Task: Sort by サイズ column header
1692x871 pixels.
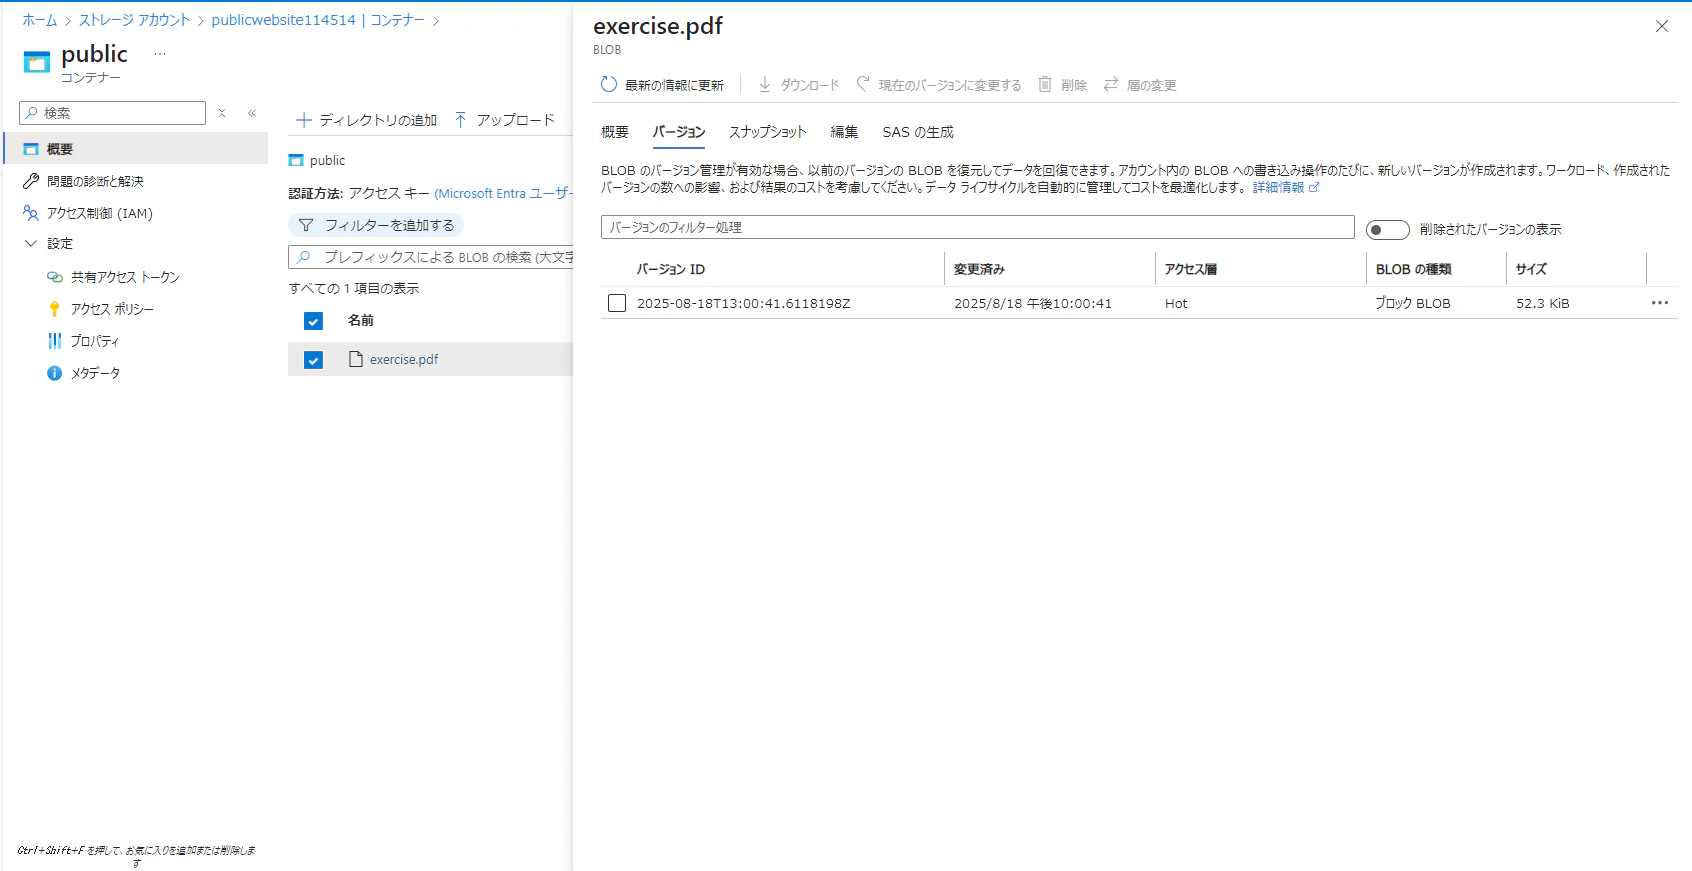Action: tap(1531, 269)
